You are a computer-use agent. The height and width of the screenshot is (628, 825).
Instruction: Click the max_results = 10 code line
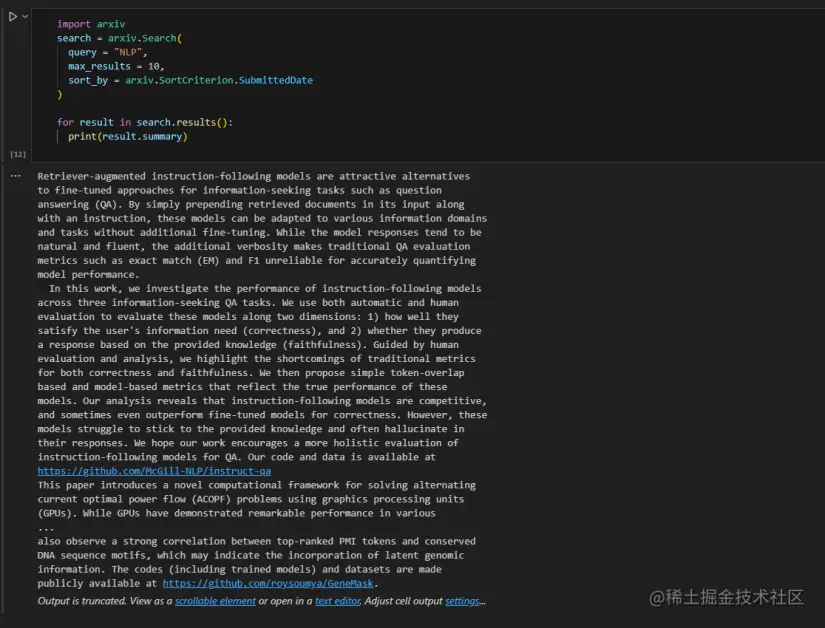[116, 66]
